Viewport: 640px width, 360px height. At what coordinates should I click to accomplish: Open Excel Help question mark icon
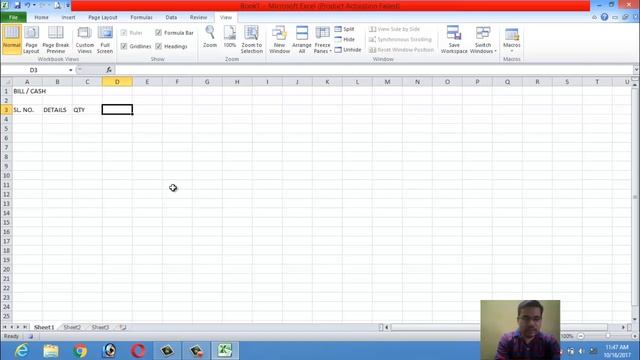pyautogui.click(x=604, y=17)
